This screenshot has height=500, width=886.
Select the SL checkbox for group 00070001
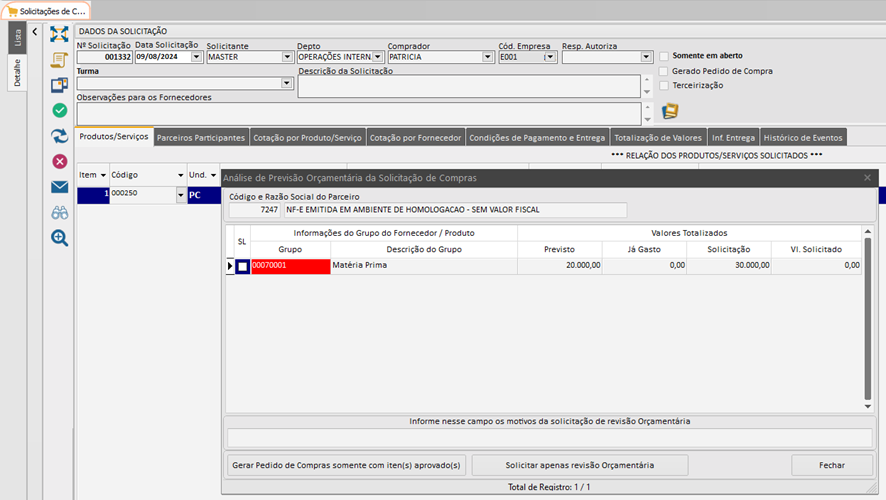[x=242, y=266]
